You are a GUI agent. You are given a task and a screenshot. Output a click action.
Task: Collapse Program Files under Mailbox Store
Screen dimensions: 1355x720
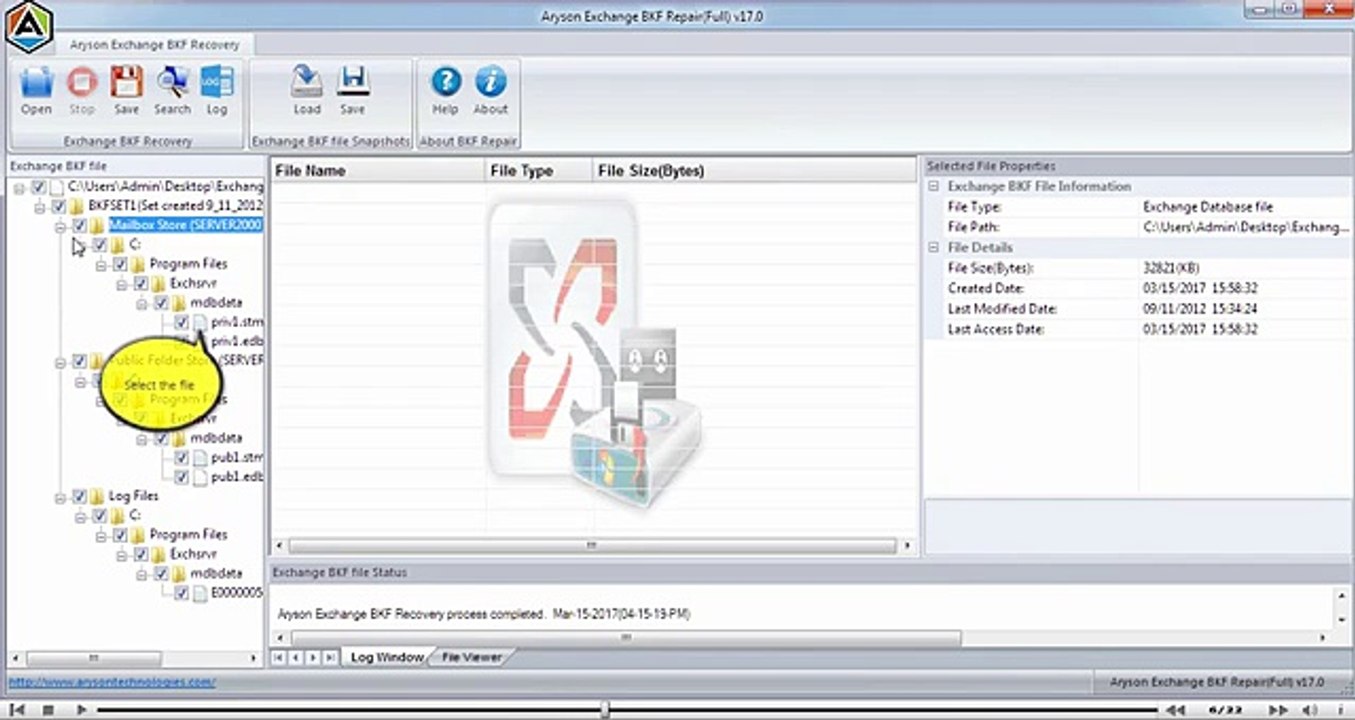pos(101,264)
